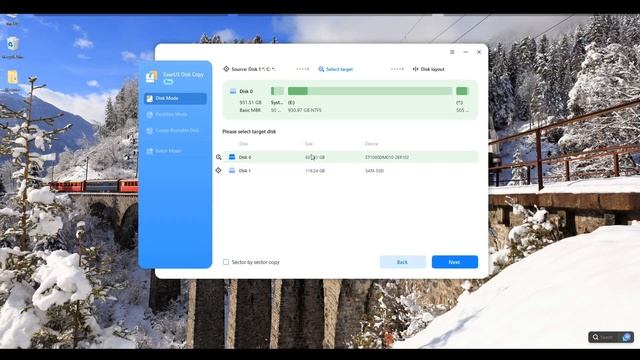Click the Disk column header
Image resolution: width=640 pixels, height=360 pixels.
tap(243, 144)
